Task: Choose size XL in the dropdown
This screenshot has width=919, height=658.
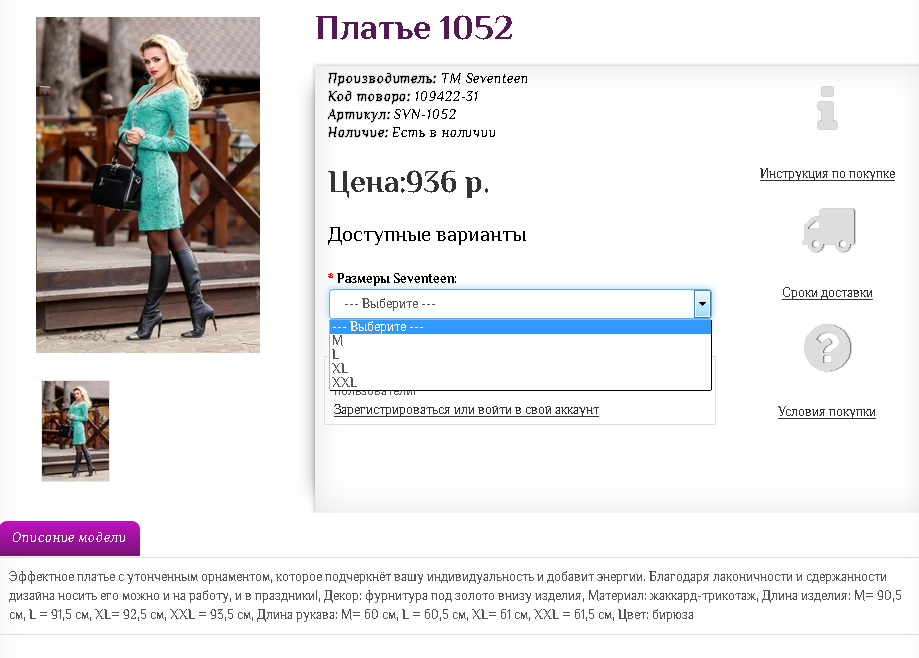Action: pyautogui.click(x=340, y=368)
